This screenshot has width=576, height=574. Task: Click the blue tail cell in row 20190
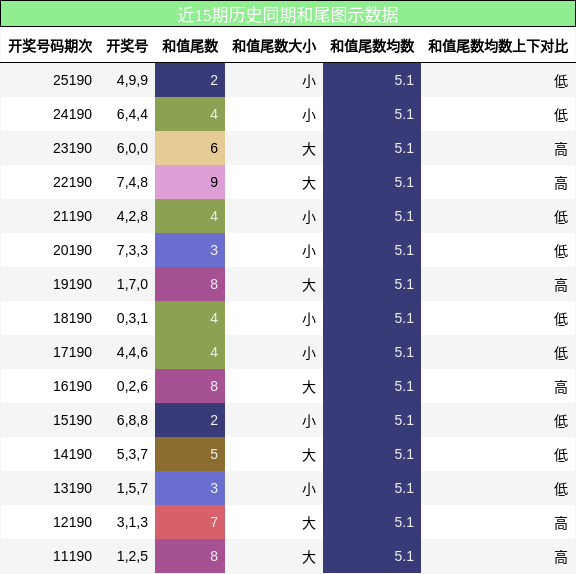click(x=190, y=250)
